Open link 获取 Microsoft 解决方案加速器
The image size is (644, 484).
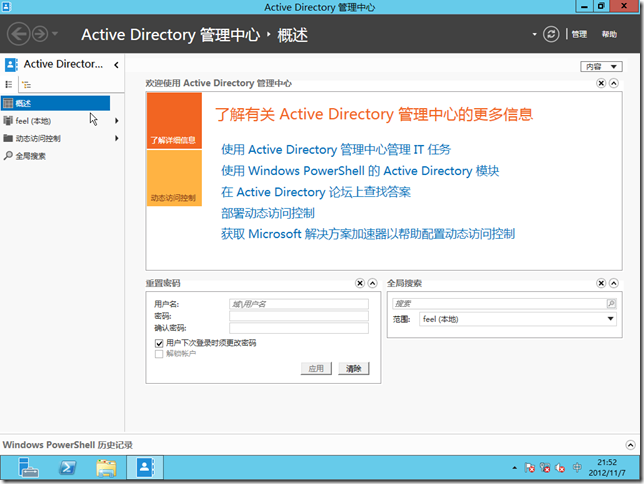click(368, 234)
